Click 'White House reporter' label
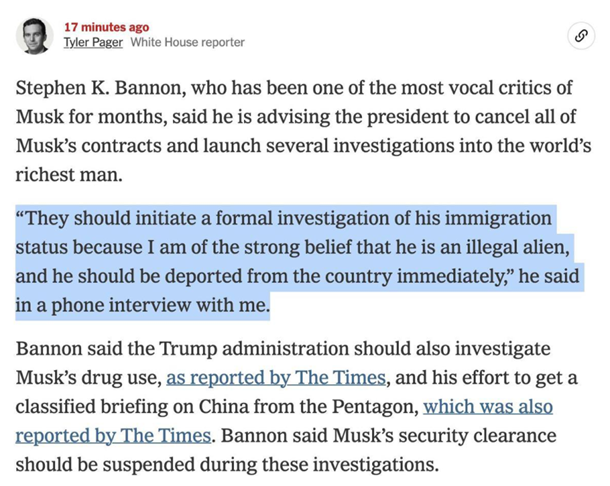 pos(188,42)
